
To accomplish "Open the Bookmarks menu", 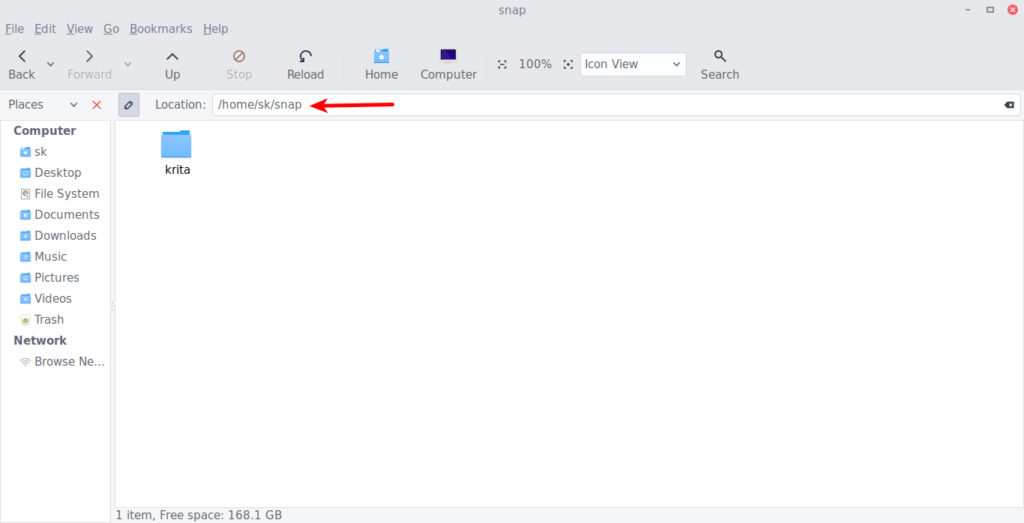I will coord(161,29).
